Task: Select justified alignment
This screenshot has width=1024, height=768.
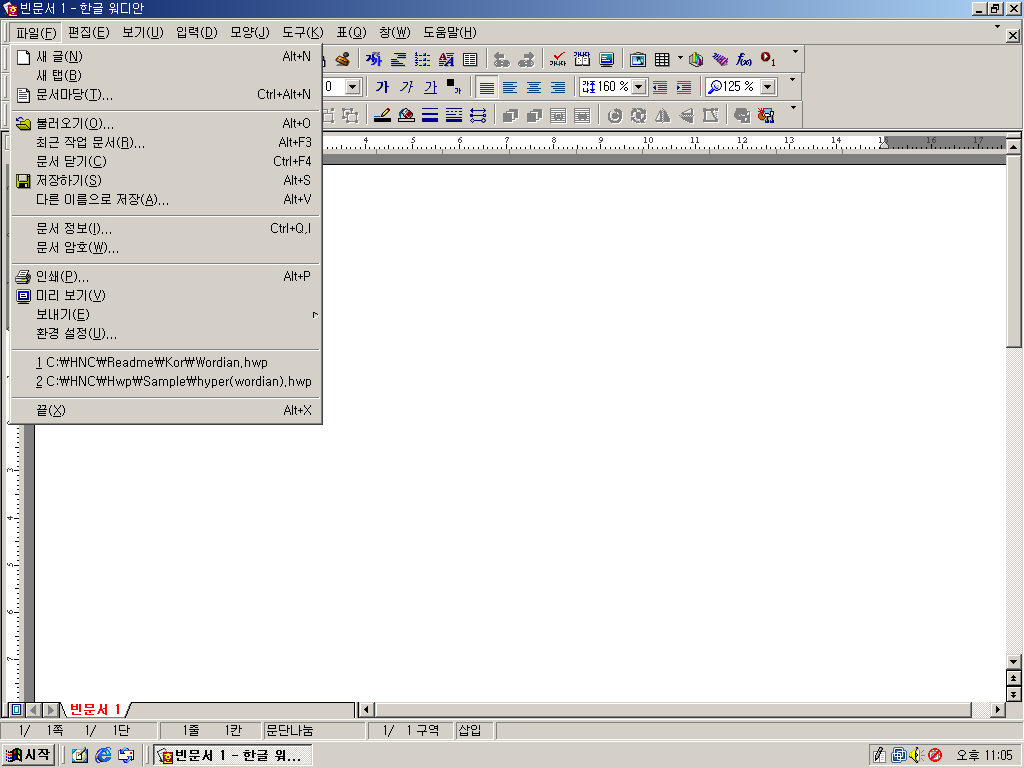Action: (x=487, y=87)
